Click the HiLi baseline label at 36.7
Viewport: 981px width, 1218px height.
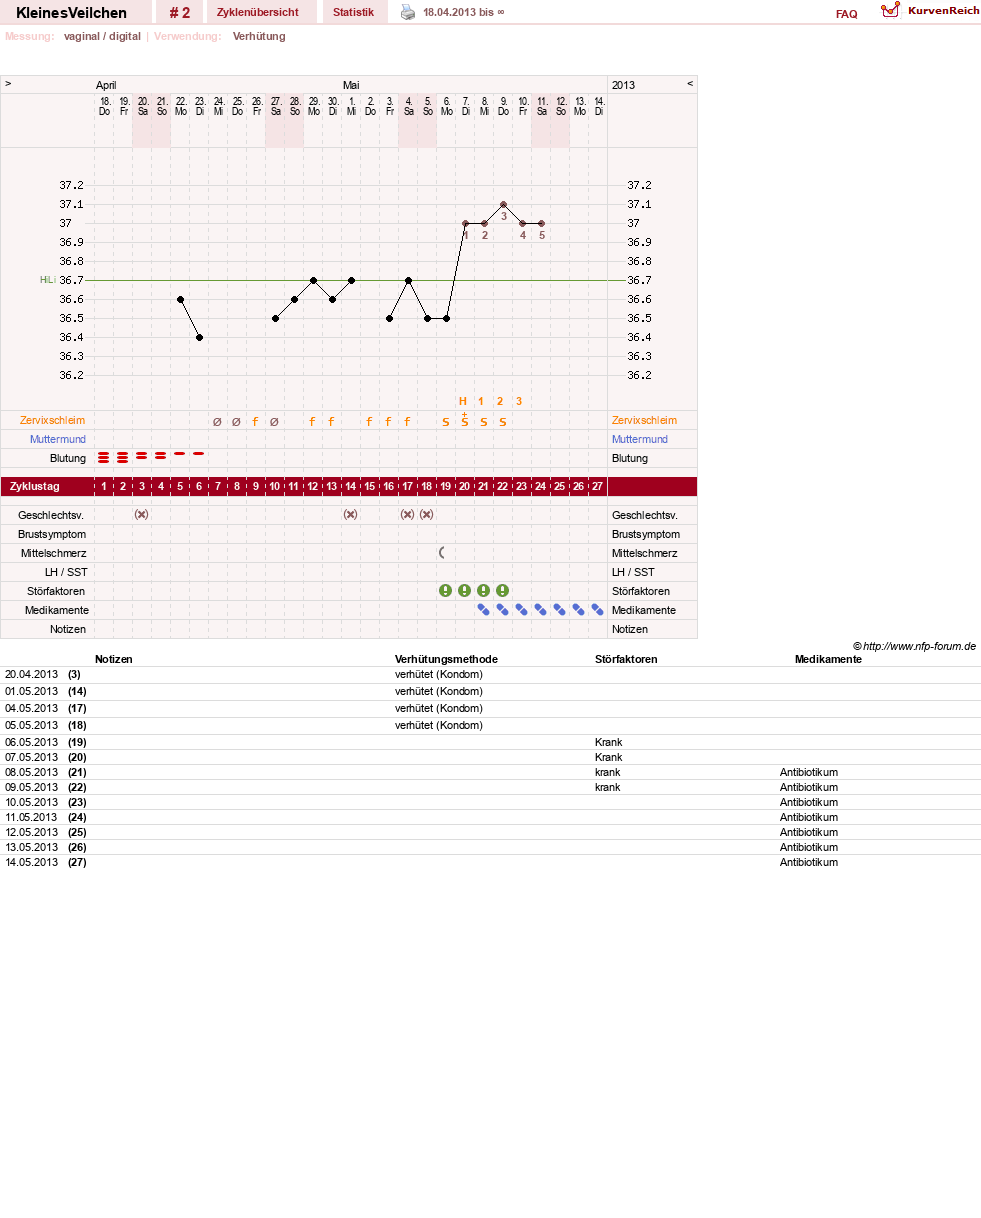[x=47, y=280]
